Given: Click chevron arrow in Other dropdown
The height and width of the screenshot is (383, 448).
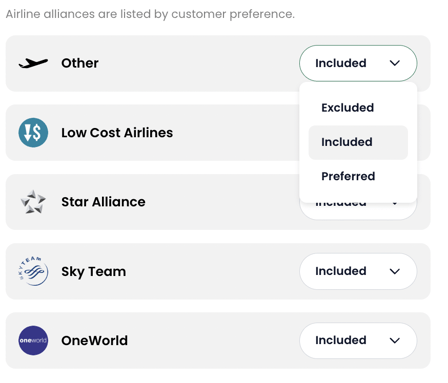Looking at the screenshot, I should click(395, 63).
